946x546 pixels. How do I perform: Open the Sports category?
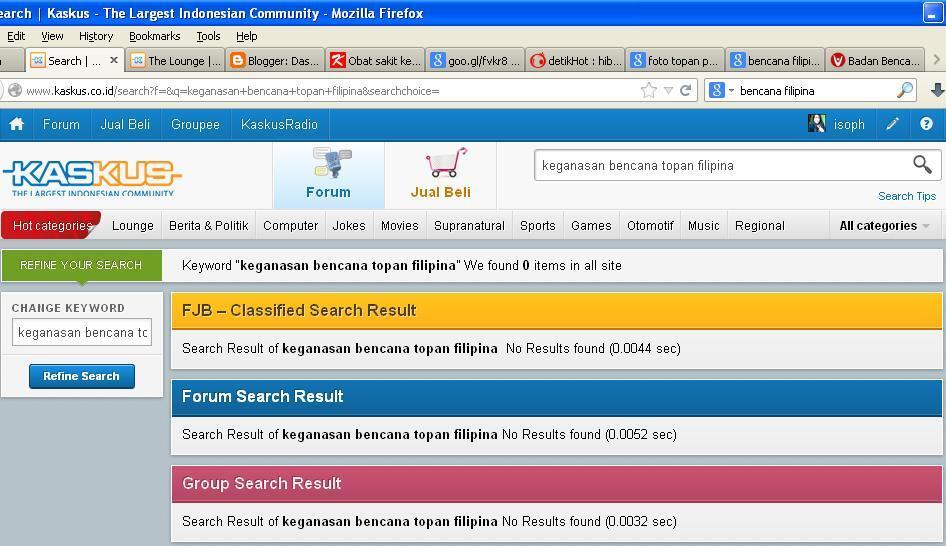point(538,226)
